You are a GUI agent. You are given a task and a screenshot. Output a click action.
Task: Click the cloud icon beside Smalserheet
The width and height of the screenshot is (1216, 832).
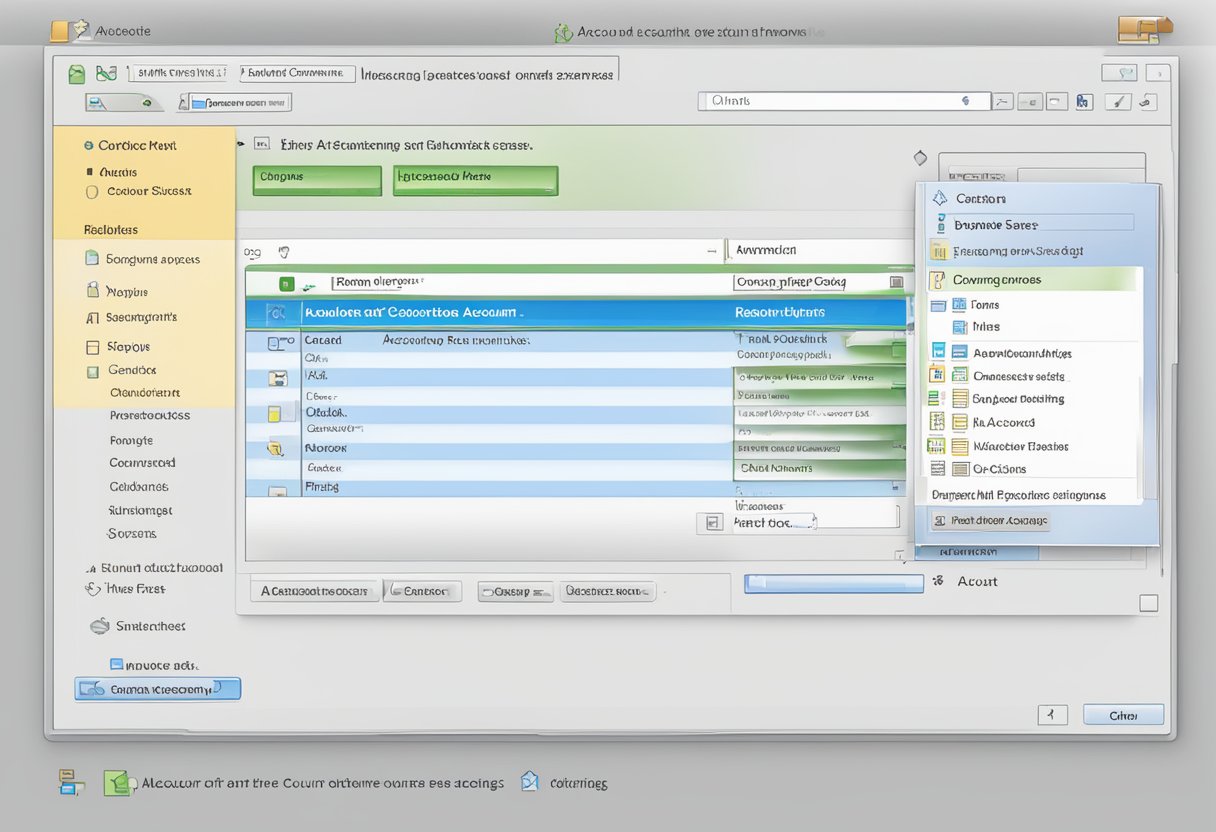point(99,626)
